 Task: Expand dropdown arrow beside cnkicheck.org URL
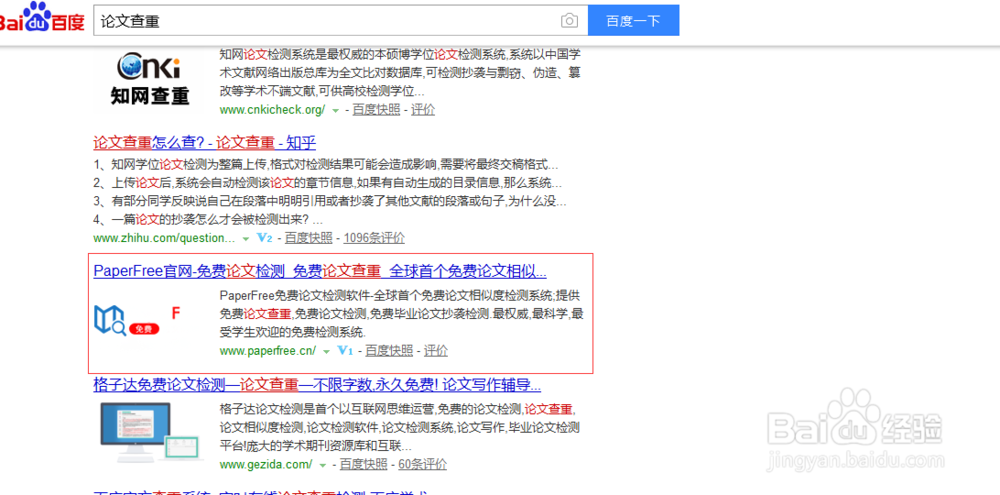(x=335, y=110)
